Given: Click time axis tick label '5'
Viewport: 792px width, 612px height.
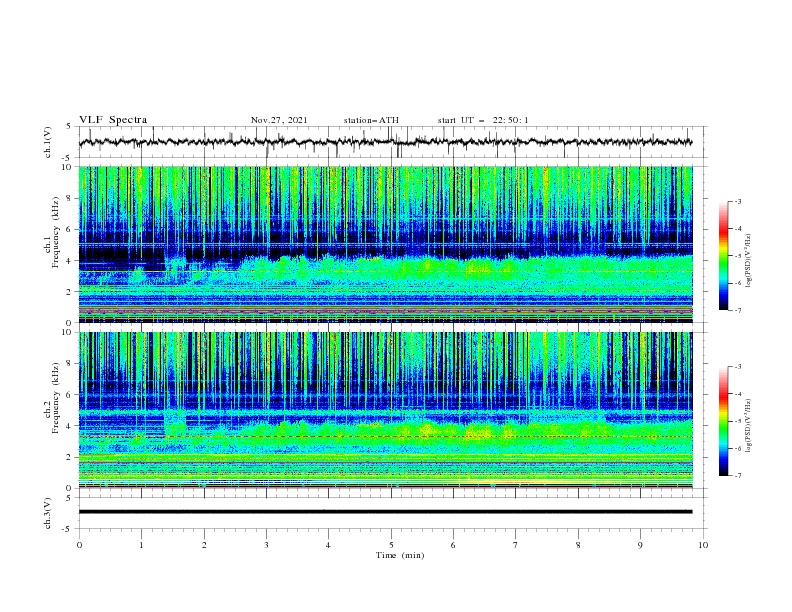Looking at the screenshot, I should pyautogui.click(x=391, y=545).
